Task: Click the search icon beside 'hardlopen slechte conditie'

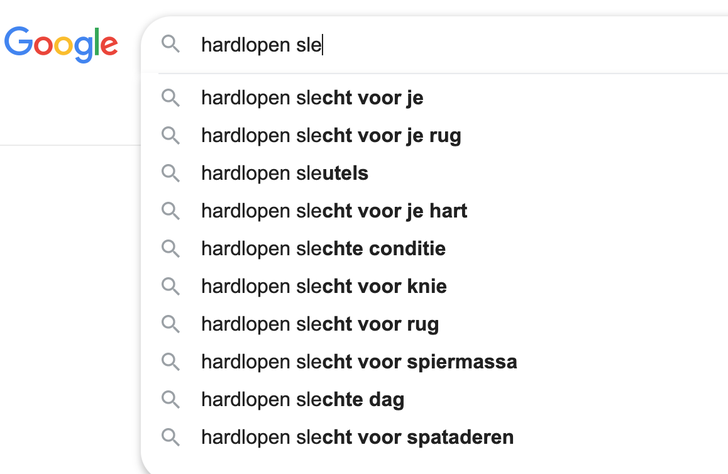Action: (171, 249)
